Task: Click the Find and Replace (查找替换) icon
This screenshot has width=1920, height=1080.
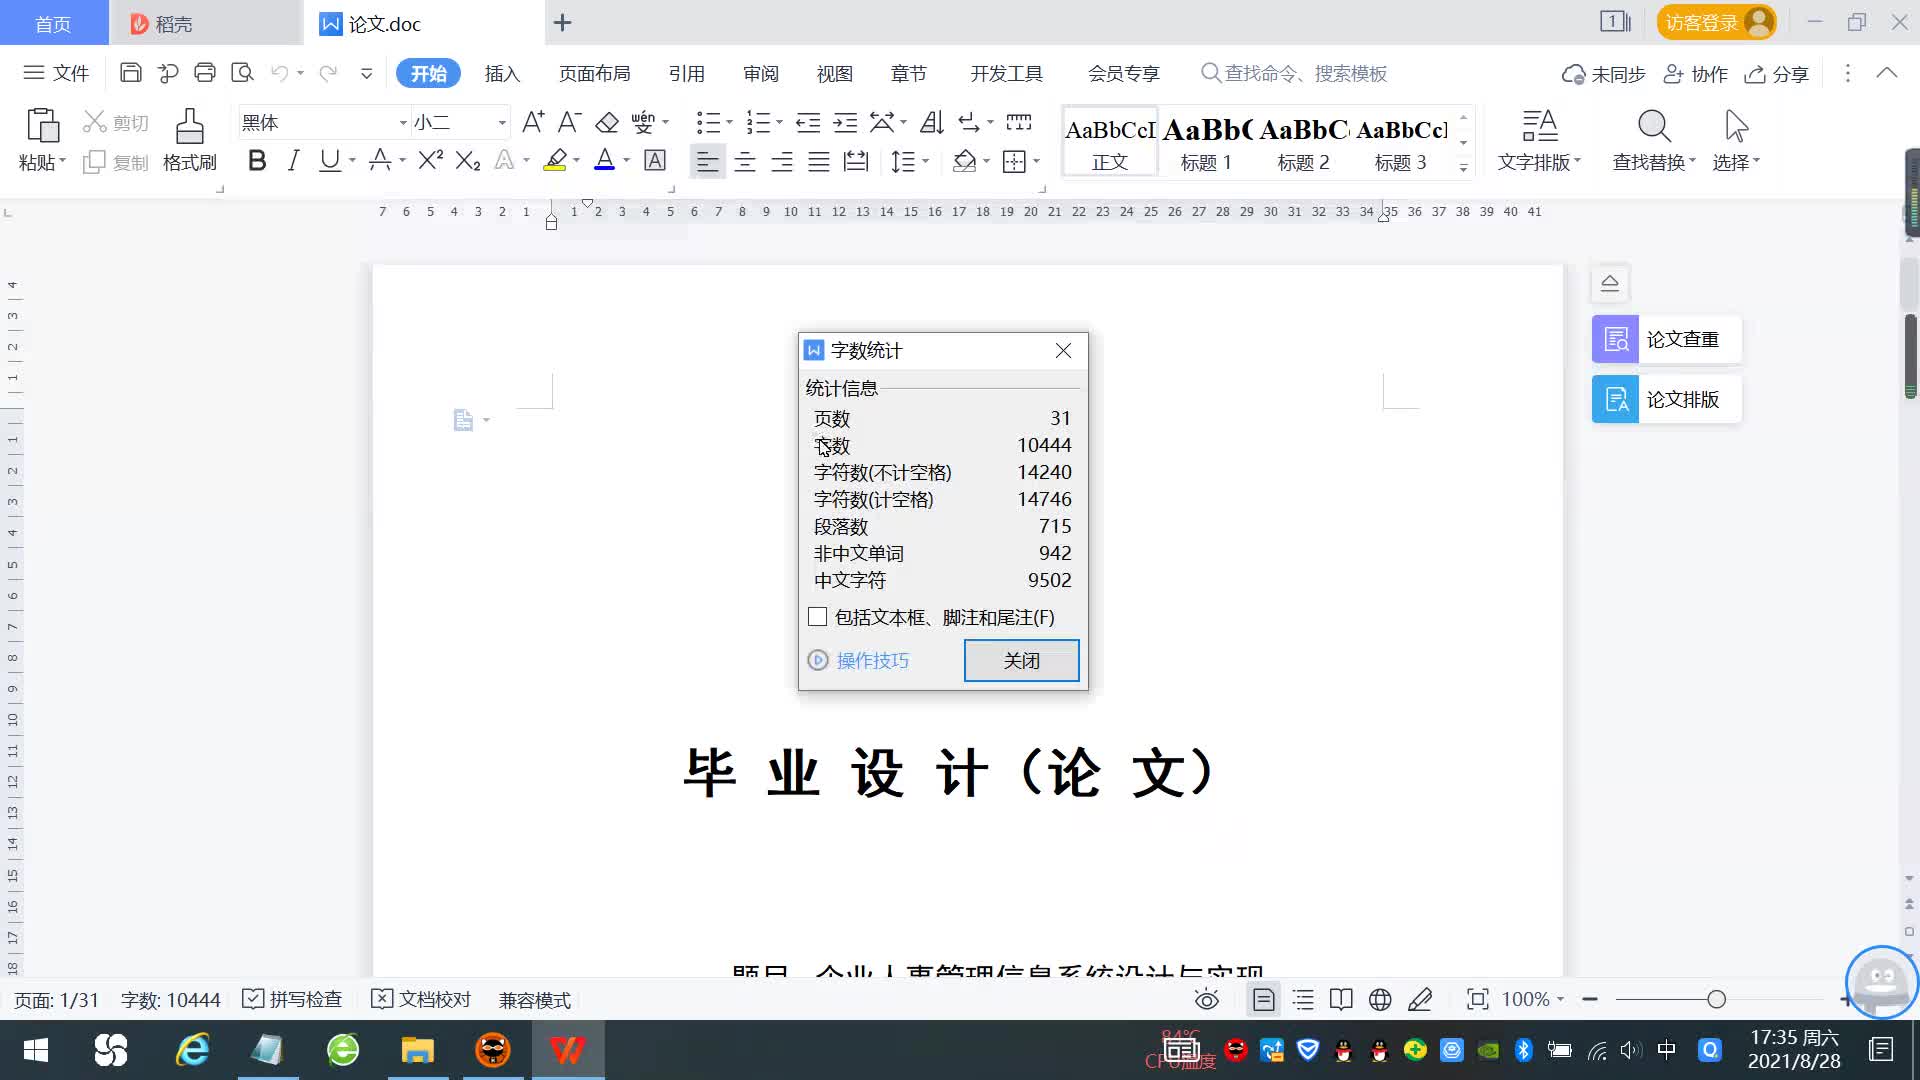Action: pos(1653,128)
